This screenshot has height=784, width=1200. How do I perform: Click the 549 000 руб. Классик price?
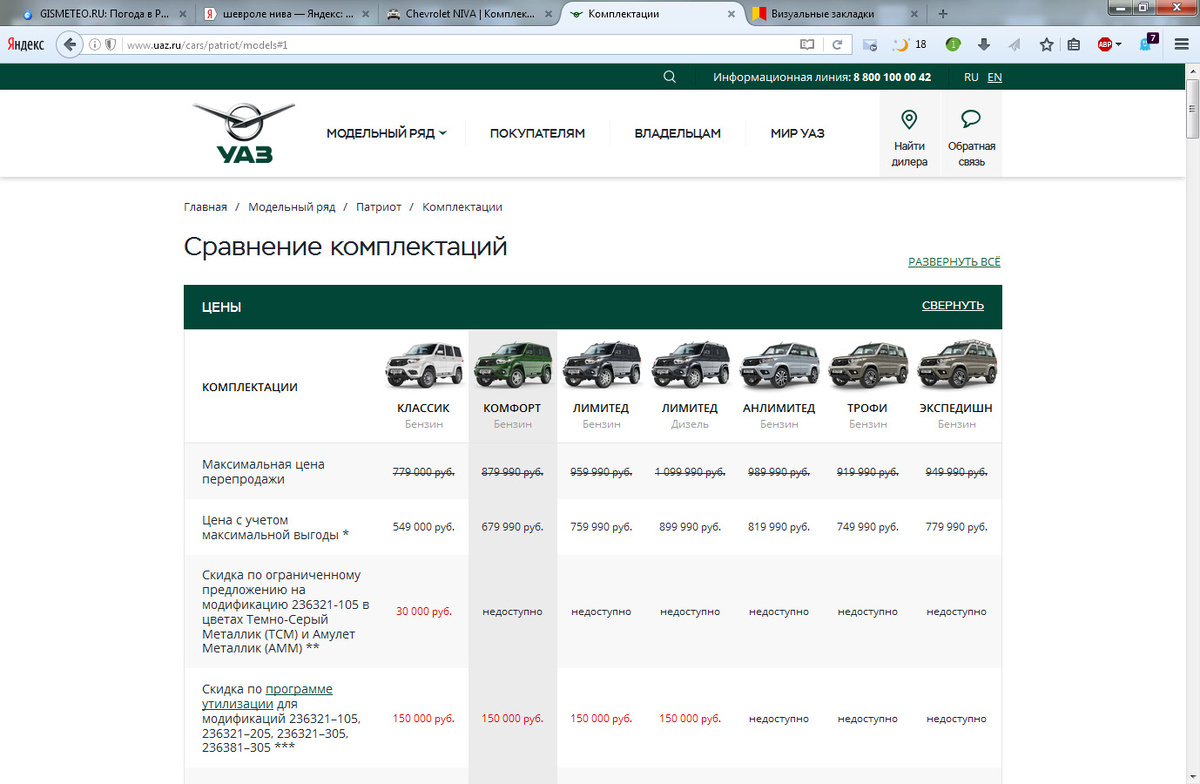tap(423, 527)
